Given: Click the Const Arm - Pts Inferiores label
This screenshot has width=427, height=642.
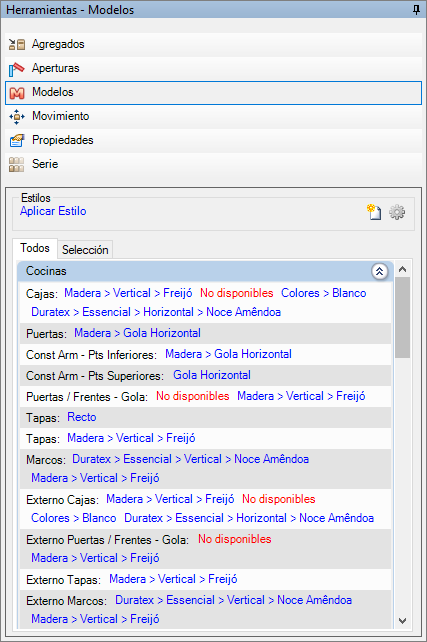Looking at the screenshot, I should (91, 355).
